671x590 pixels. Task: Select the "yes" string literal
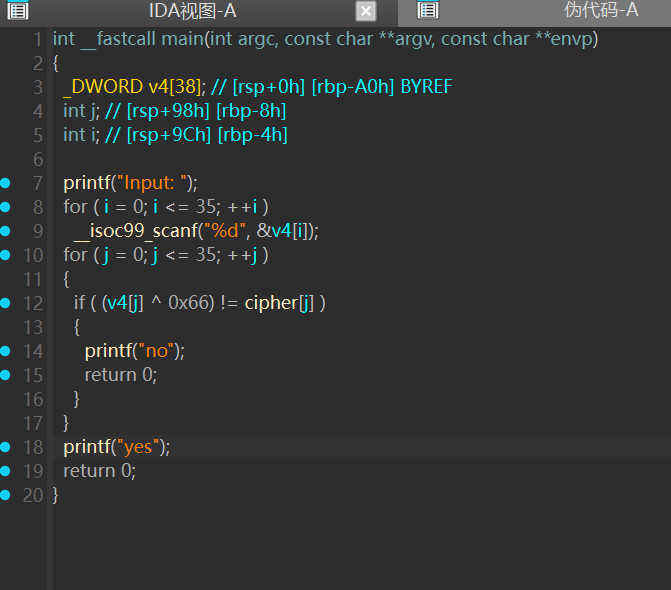138,447
